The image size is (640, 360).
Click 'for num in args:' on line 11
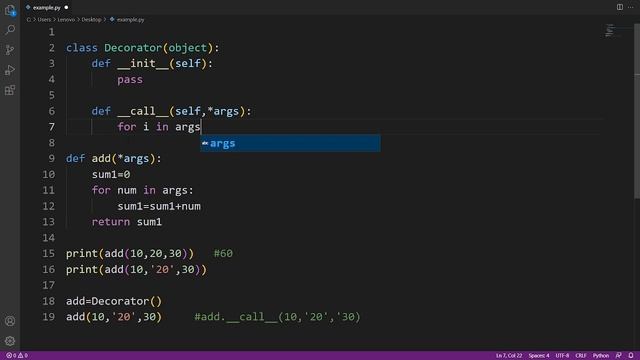142,190
